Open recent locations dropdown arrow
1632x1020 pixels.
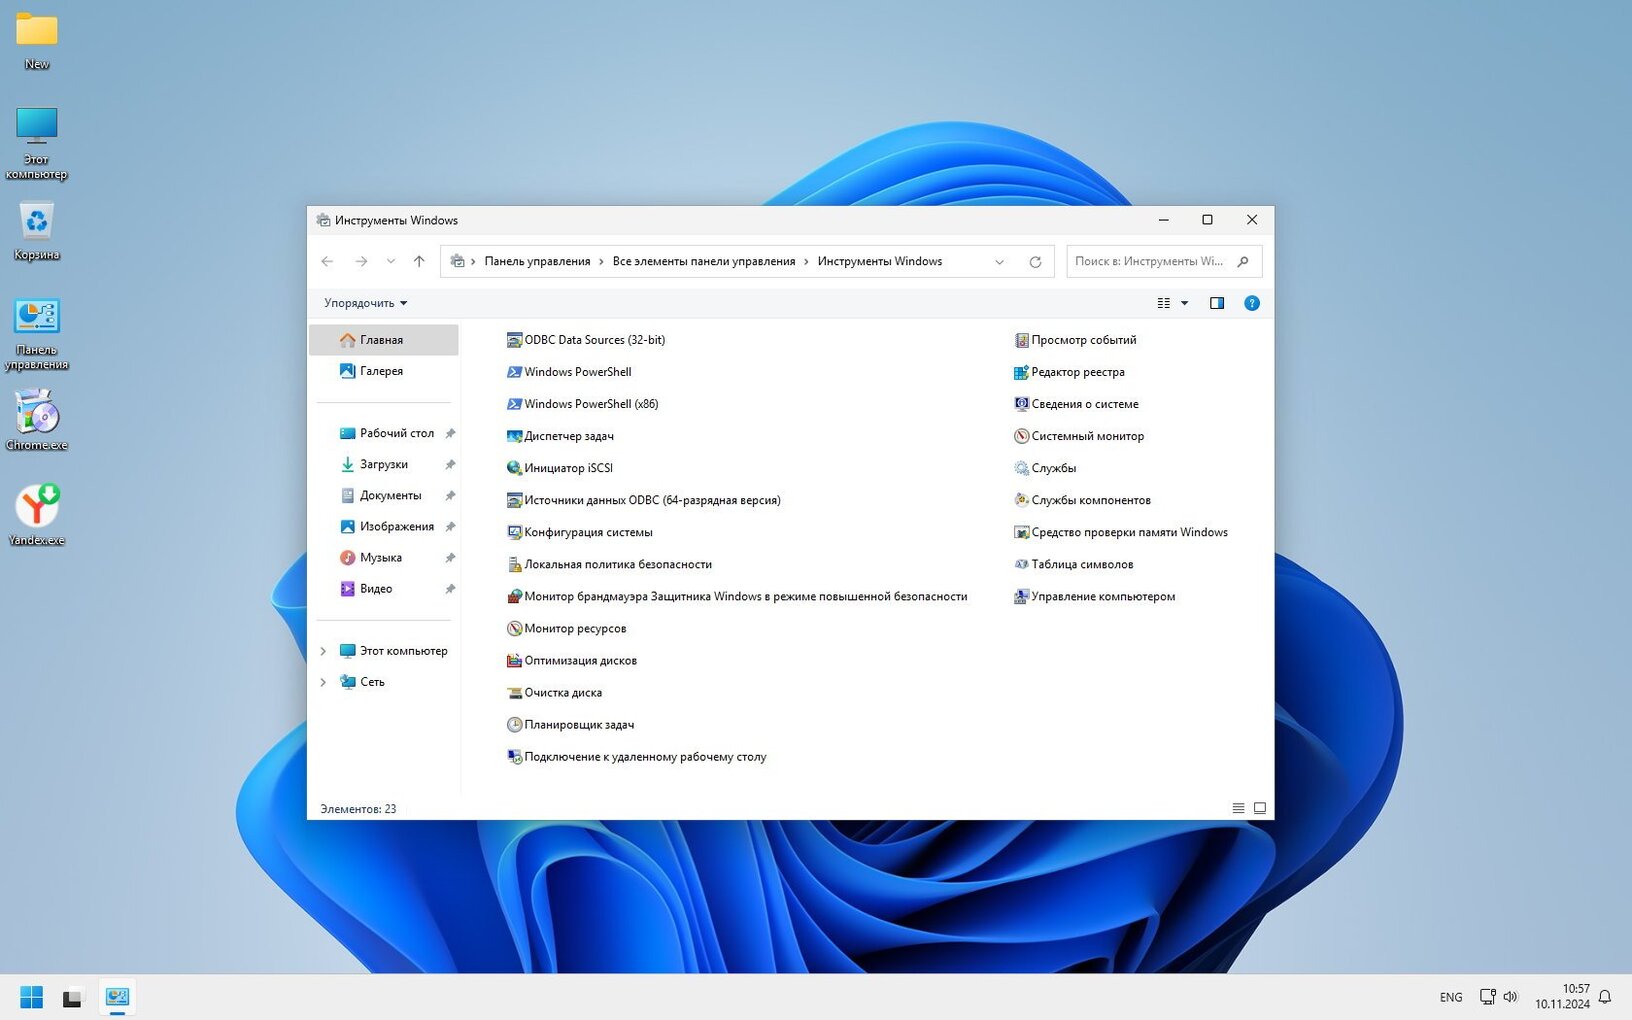(391, 261)
